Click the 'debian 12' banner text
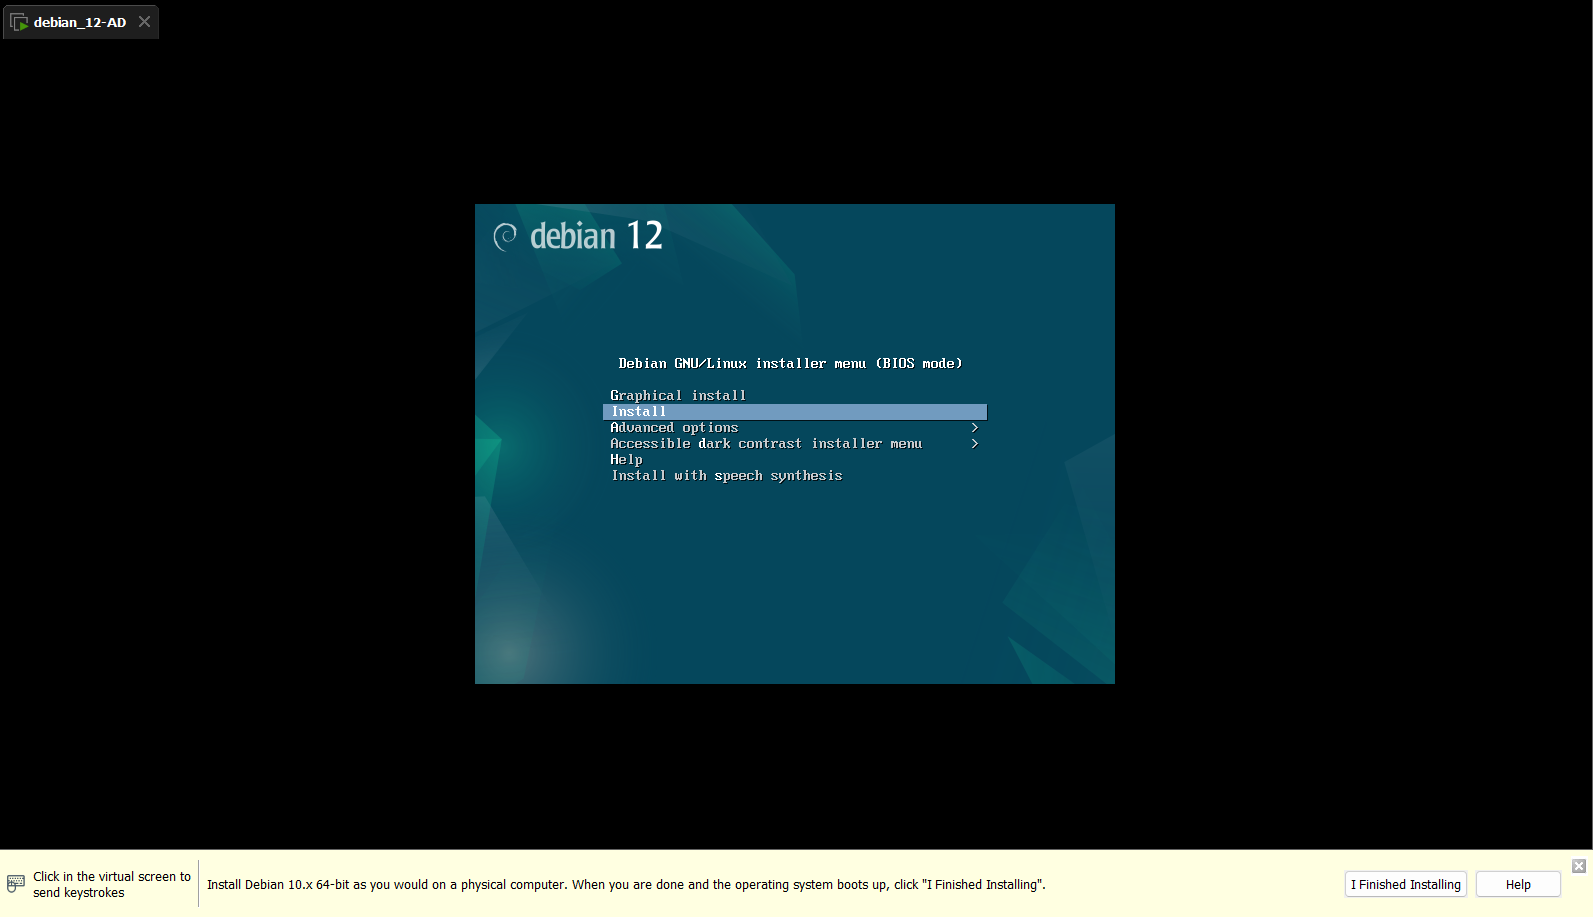 tap(596, 236)
